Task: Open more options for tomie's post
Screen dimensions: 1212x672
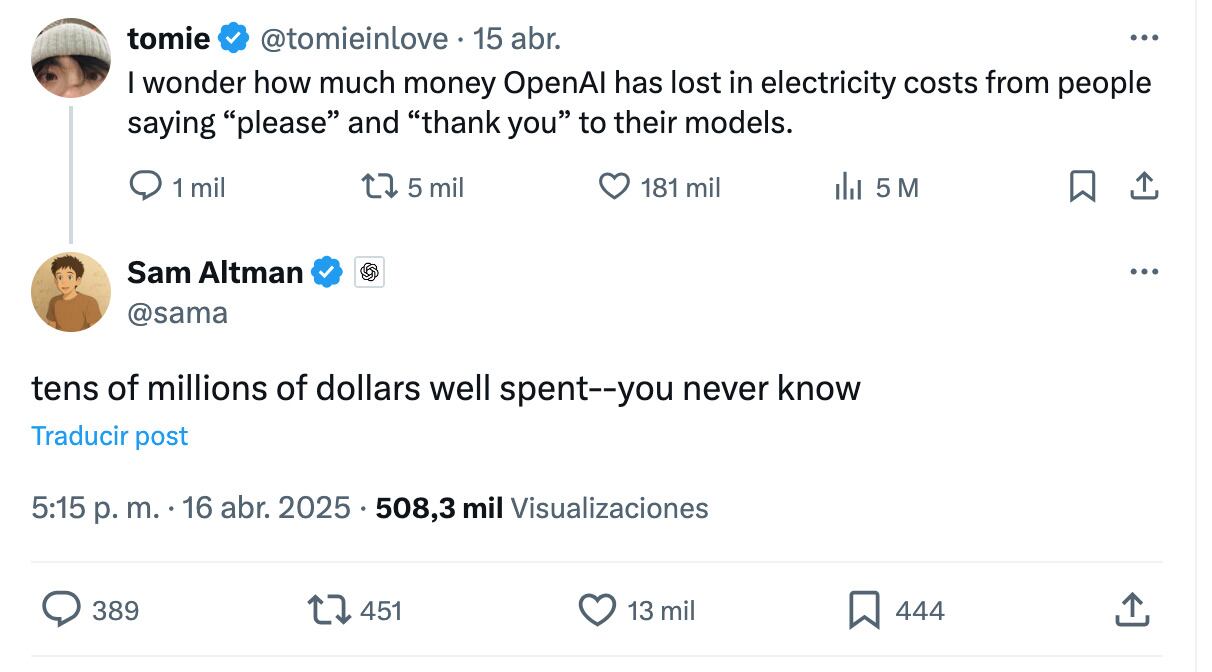Action: (x=1143, y=39)
